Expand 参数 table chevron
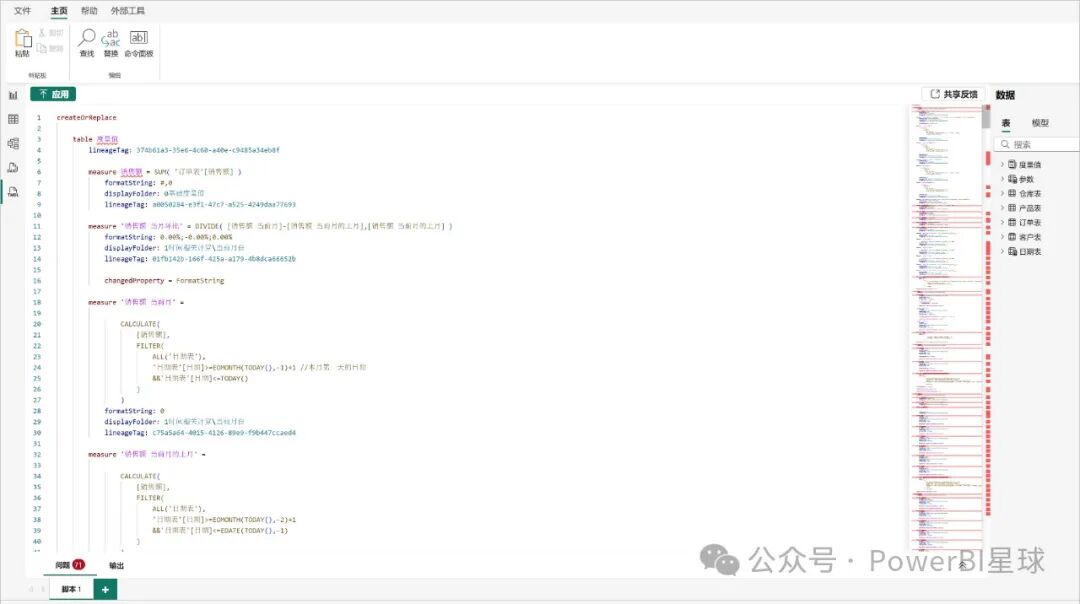1080x604 pixels. (1002, 179)
